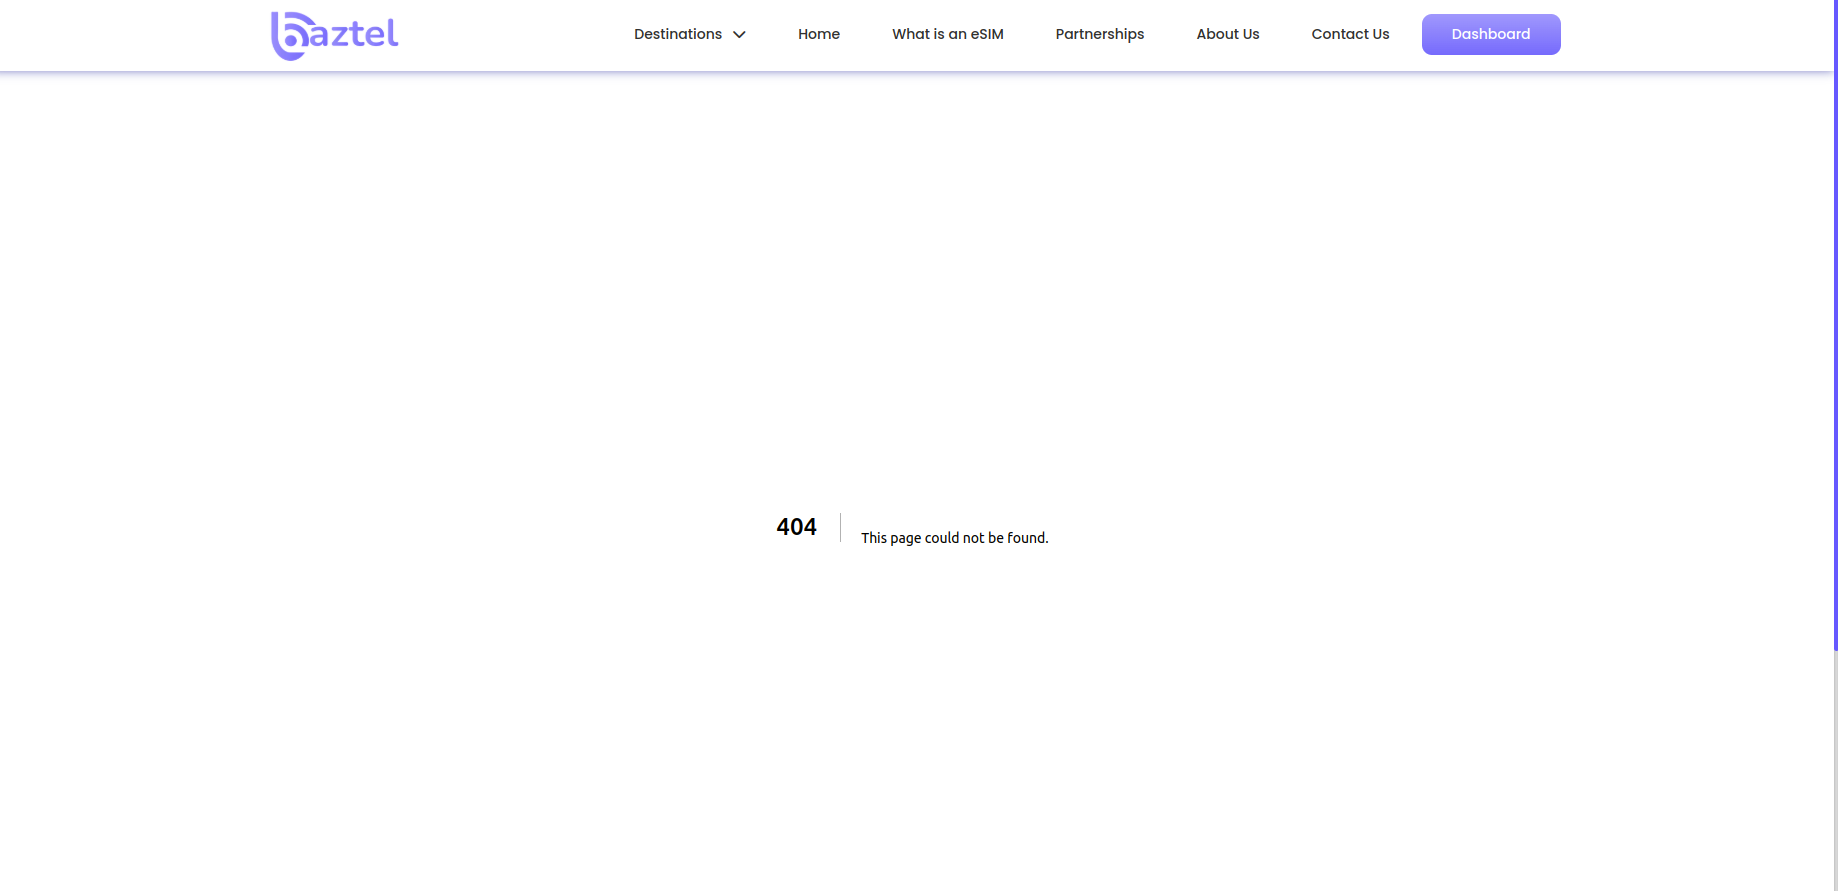The height and width of the screenshot is (891, 1838).
Task: Click the 404 error code heading
Action: [796, 527]
